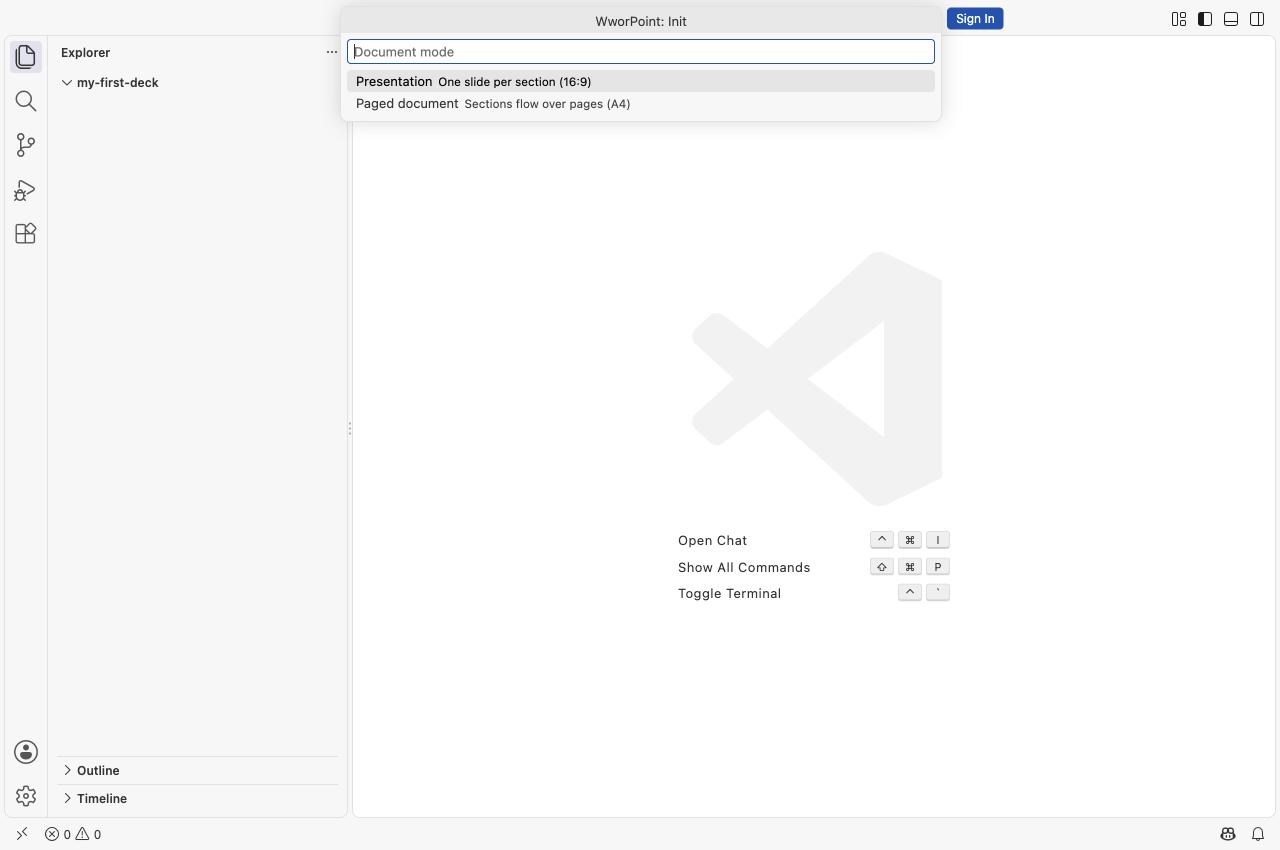This screenshot has height=850, width=1280.
Task: Open the Extensions view icon
Action: [x=26, y=233]
